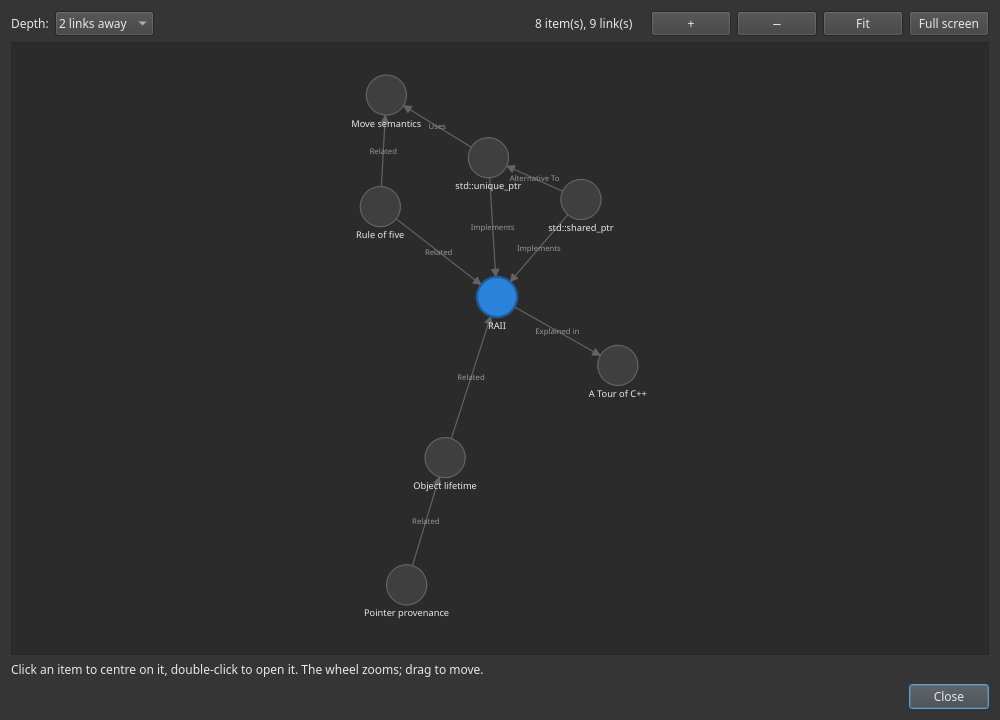
Task: Select the blue RAII node
Action: [x=497, y=297]
